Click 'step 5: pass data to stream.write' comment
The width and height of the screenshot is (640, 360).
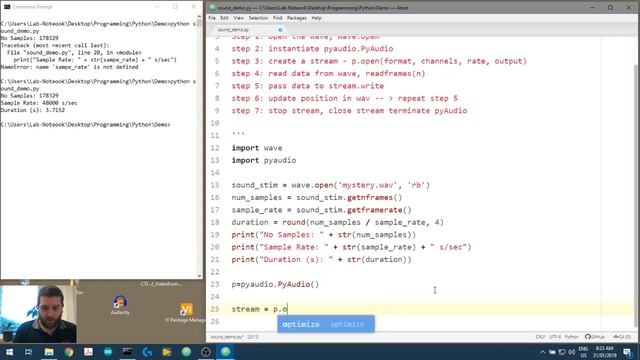point(308,86)
